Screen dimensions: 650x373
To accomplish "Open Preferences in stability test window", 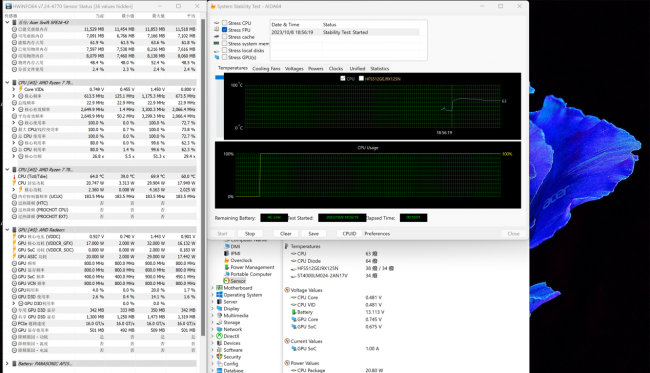I will pyautogui.click(x=377, y=234).
